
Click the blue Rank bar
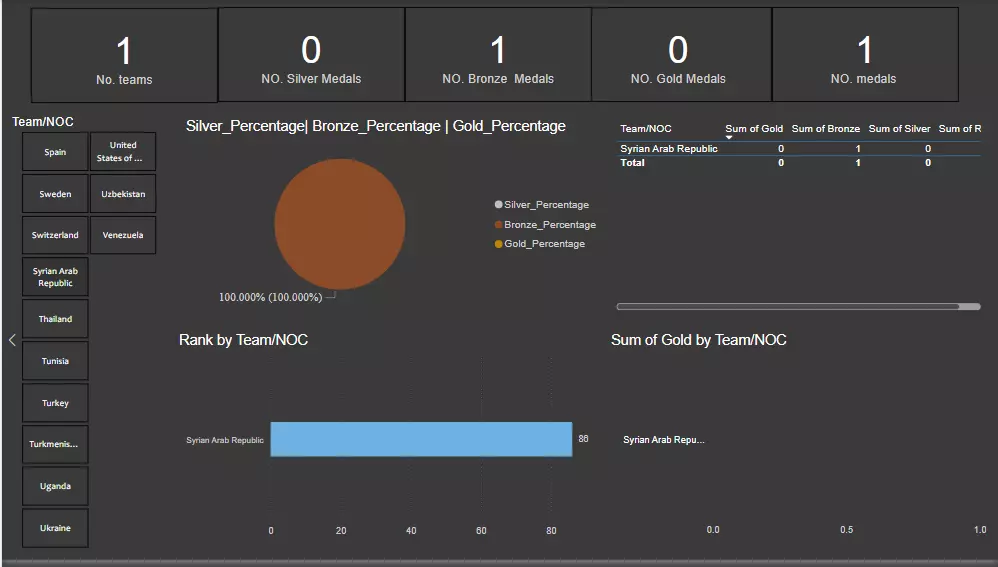point(421,439)
